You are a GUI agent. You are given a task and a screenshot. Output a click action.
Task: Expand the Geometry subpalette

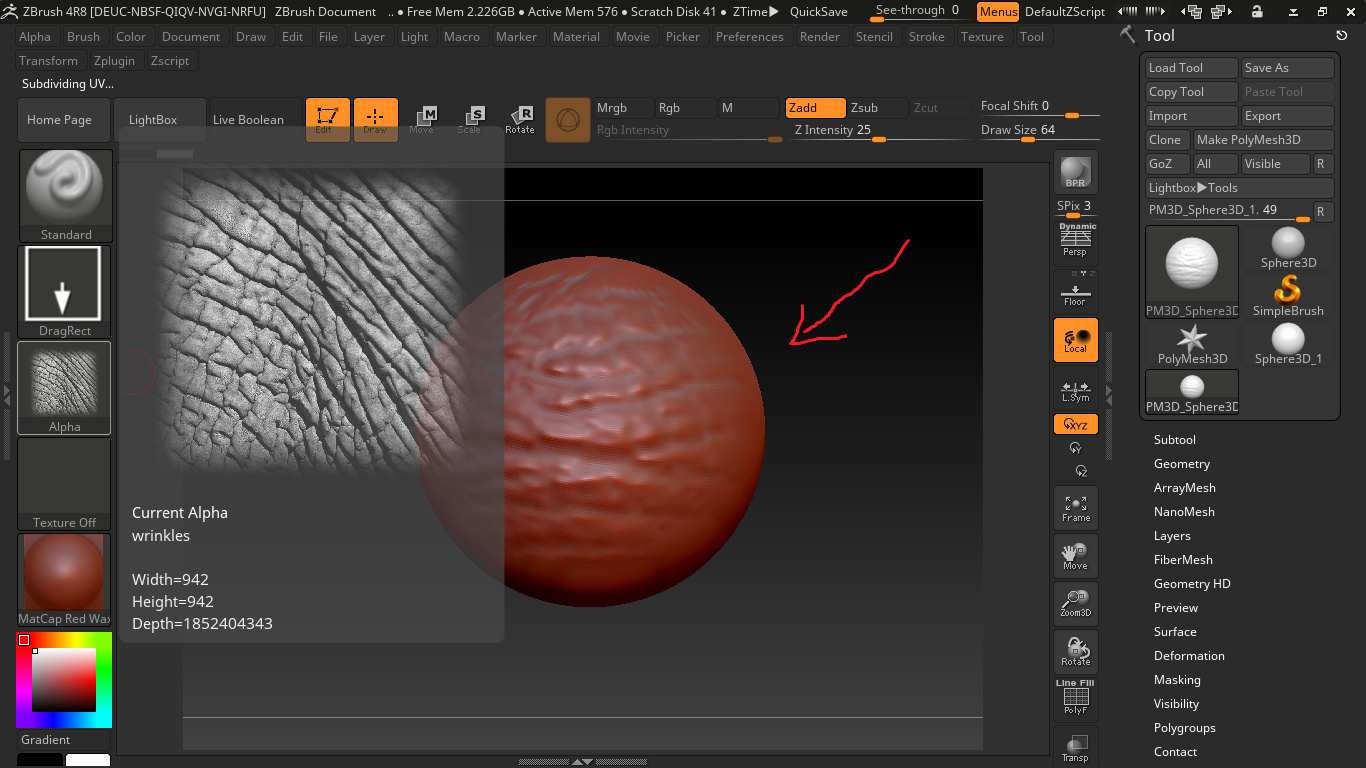click(x=1182, y=463)
